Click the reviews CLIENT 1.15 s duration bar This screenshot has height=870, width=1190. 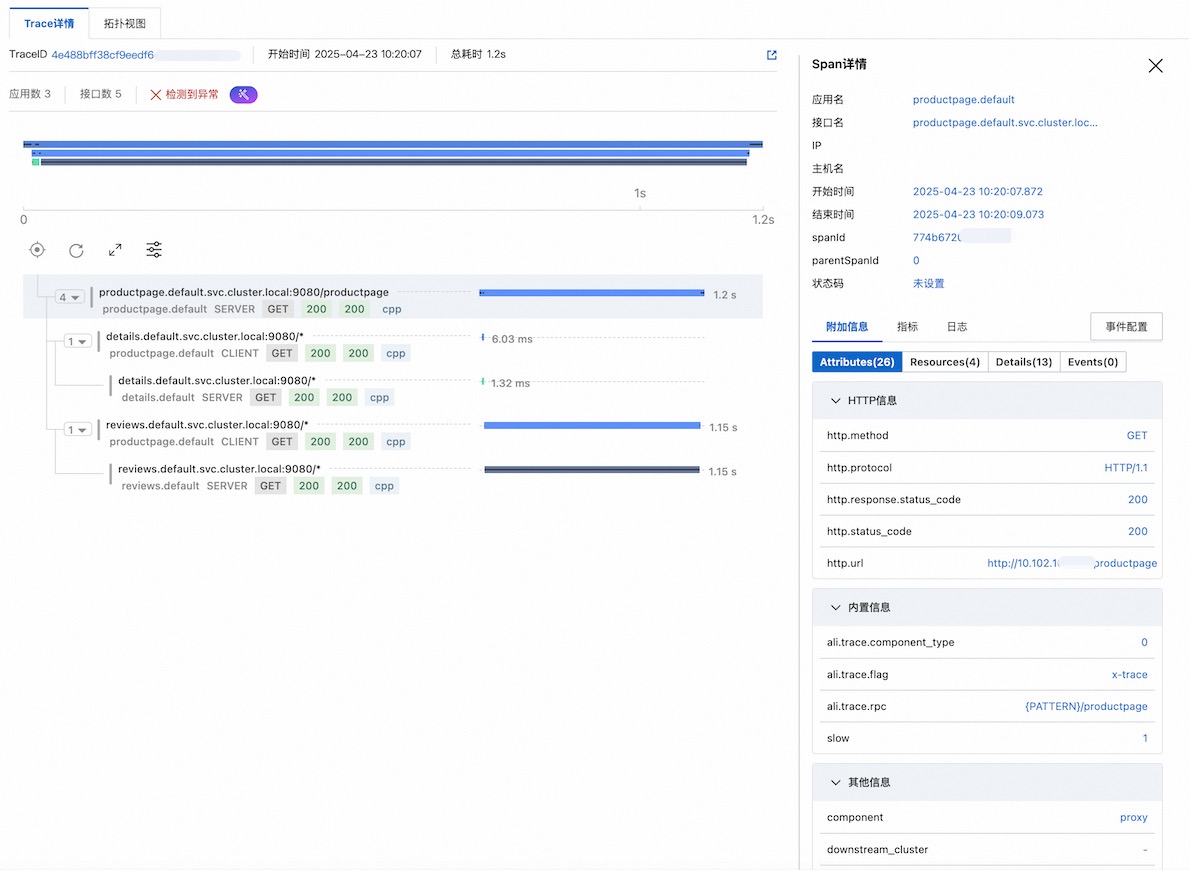592,426
